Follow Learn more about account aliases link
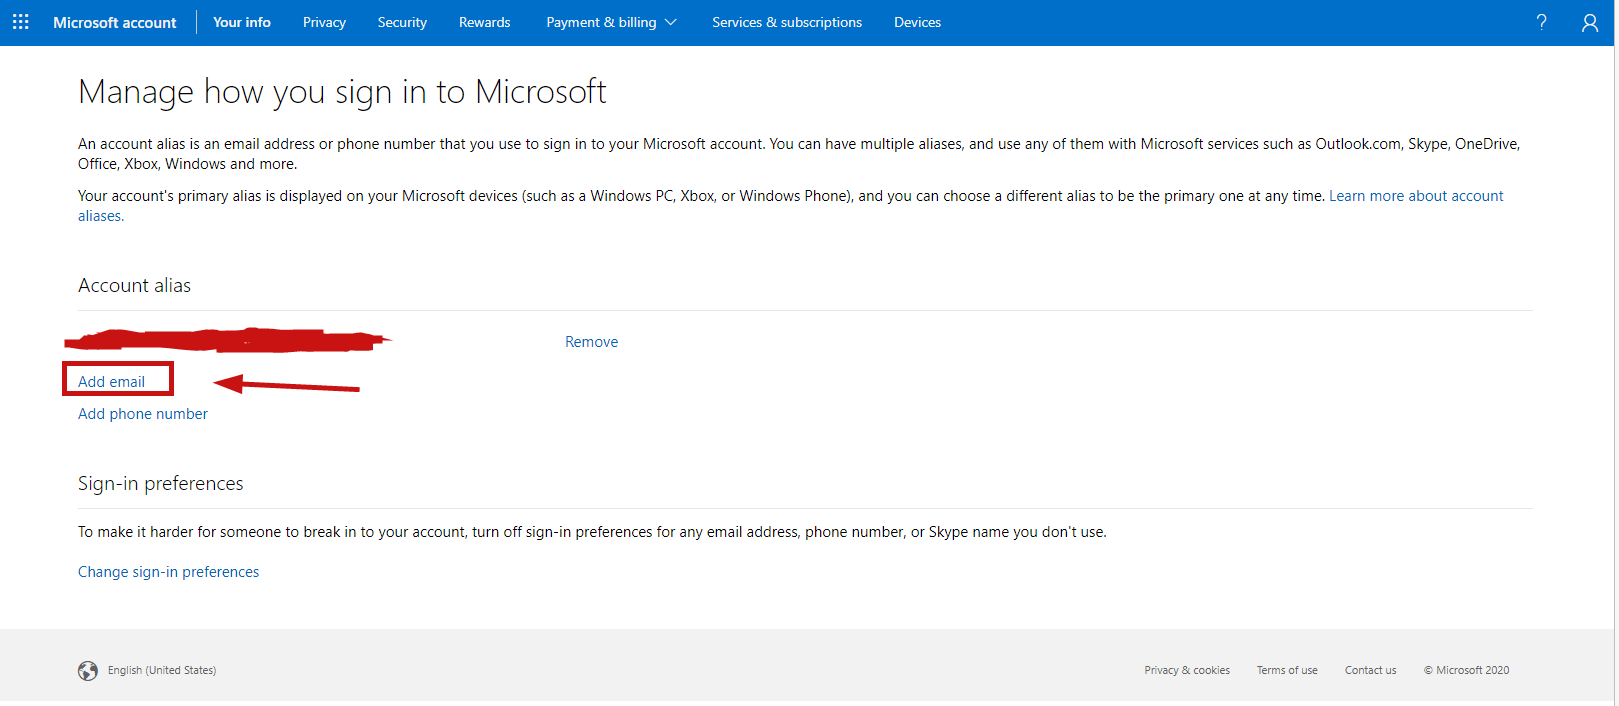The image size is (1619, 706). 1415,196
